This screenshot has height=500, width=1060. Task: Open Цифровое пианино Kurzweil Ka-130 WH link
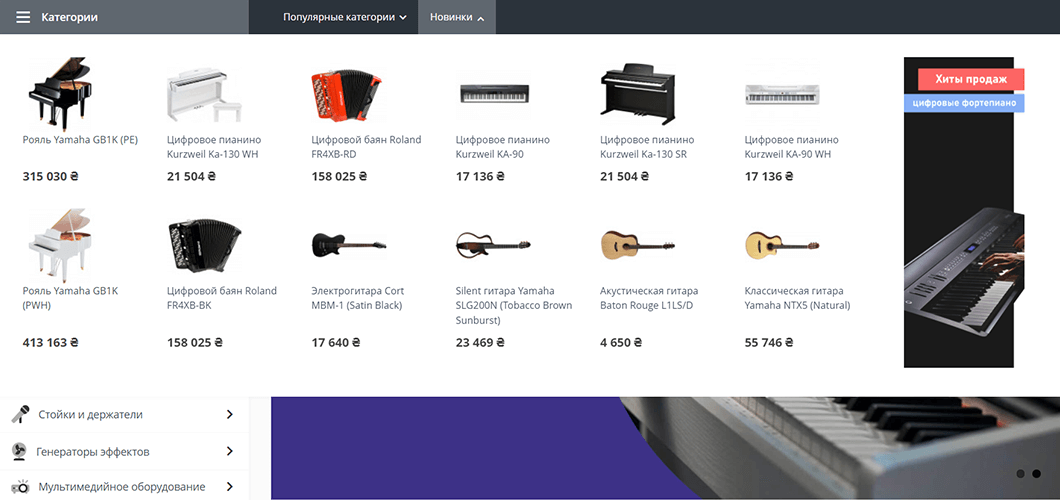[x=214, y=147]
